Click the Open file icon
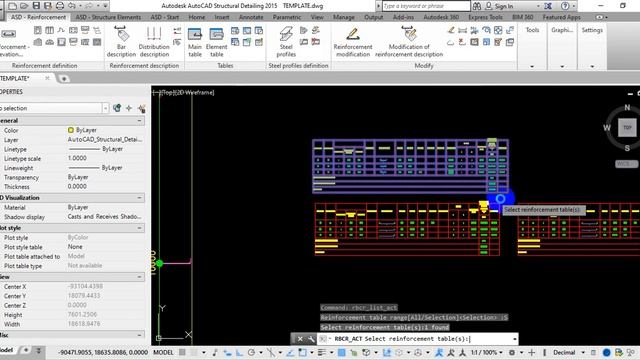This screenshot has height=360, width=640. [x=24, y=6]
